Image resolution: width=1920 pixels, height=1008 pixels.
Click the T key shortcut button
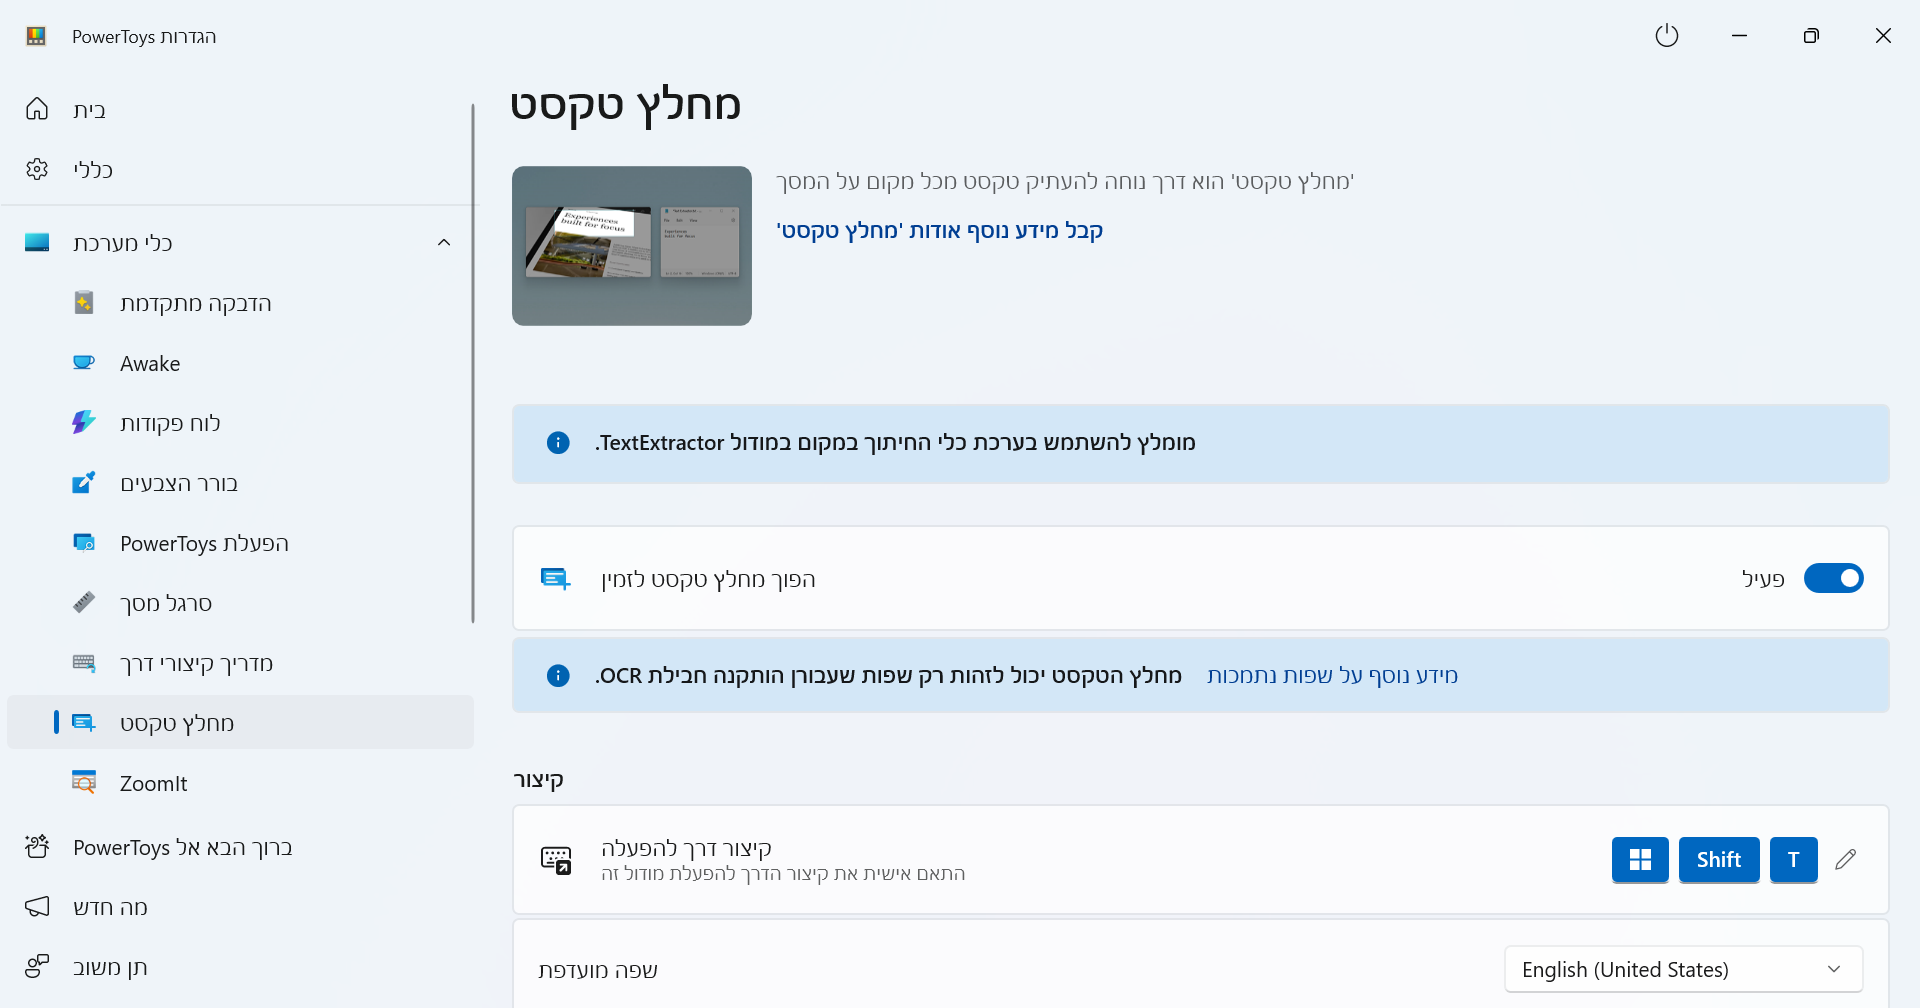point(1793,859)
